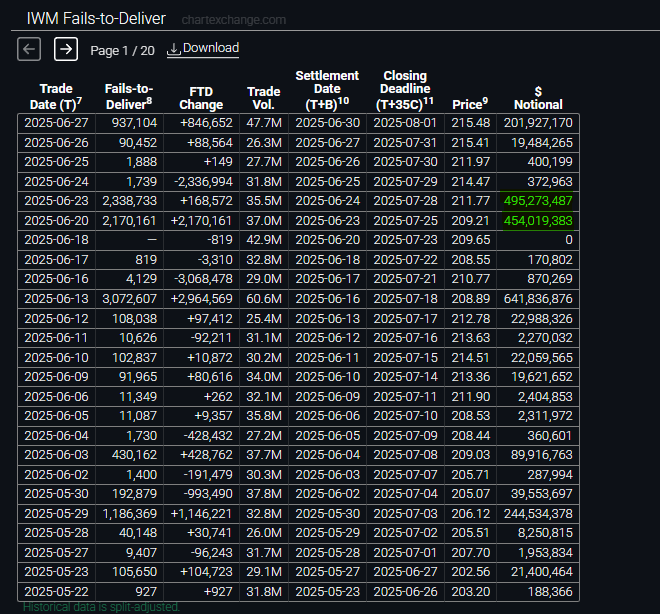
Task: Select trade date 2025-06-26
Action: click(x=56, y=143)
